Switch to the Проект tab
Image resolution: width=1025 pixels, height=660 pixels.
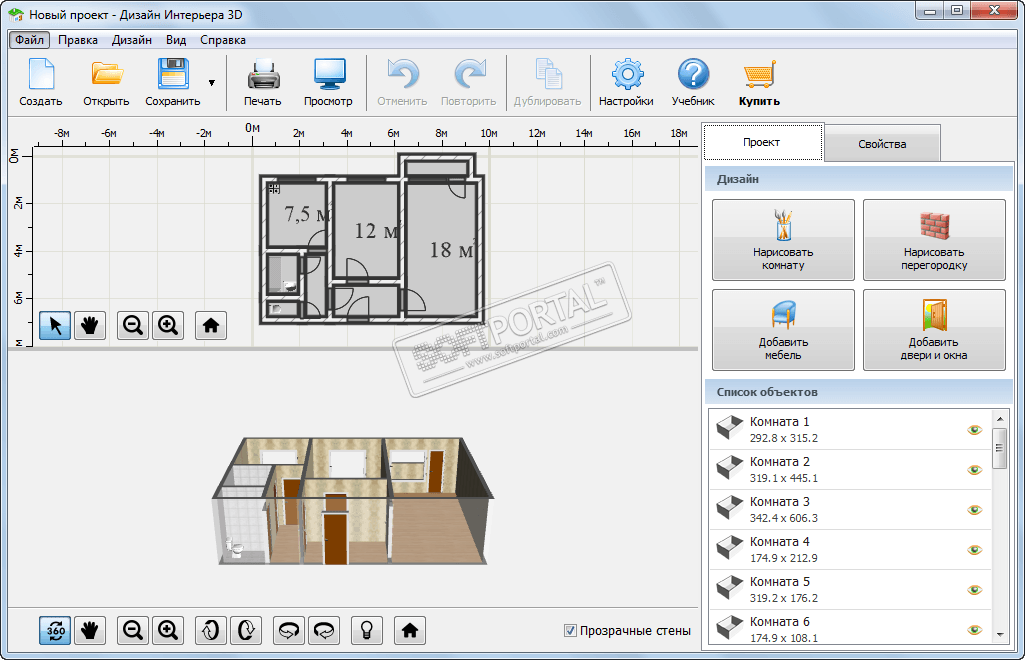762,142
